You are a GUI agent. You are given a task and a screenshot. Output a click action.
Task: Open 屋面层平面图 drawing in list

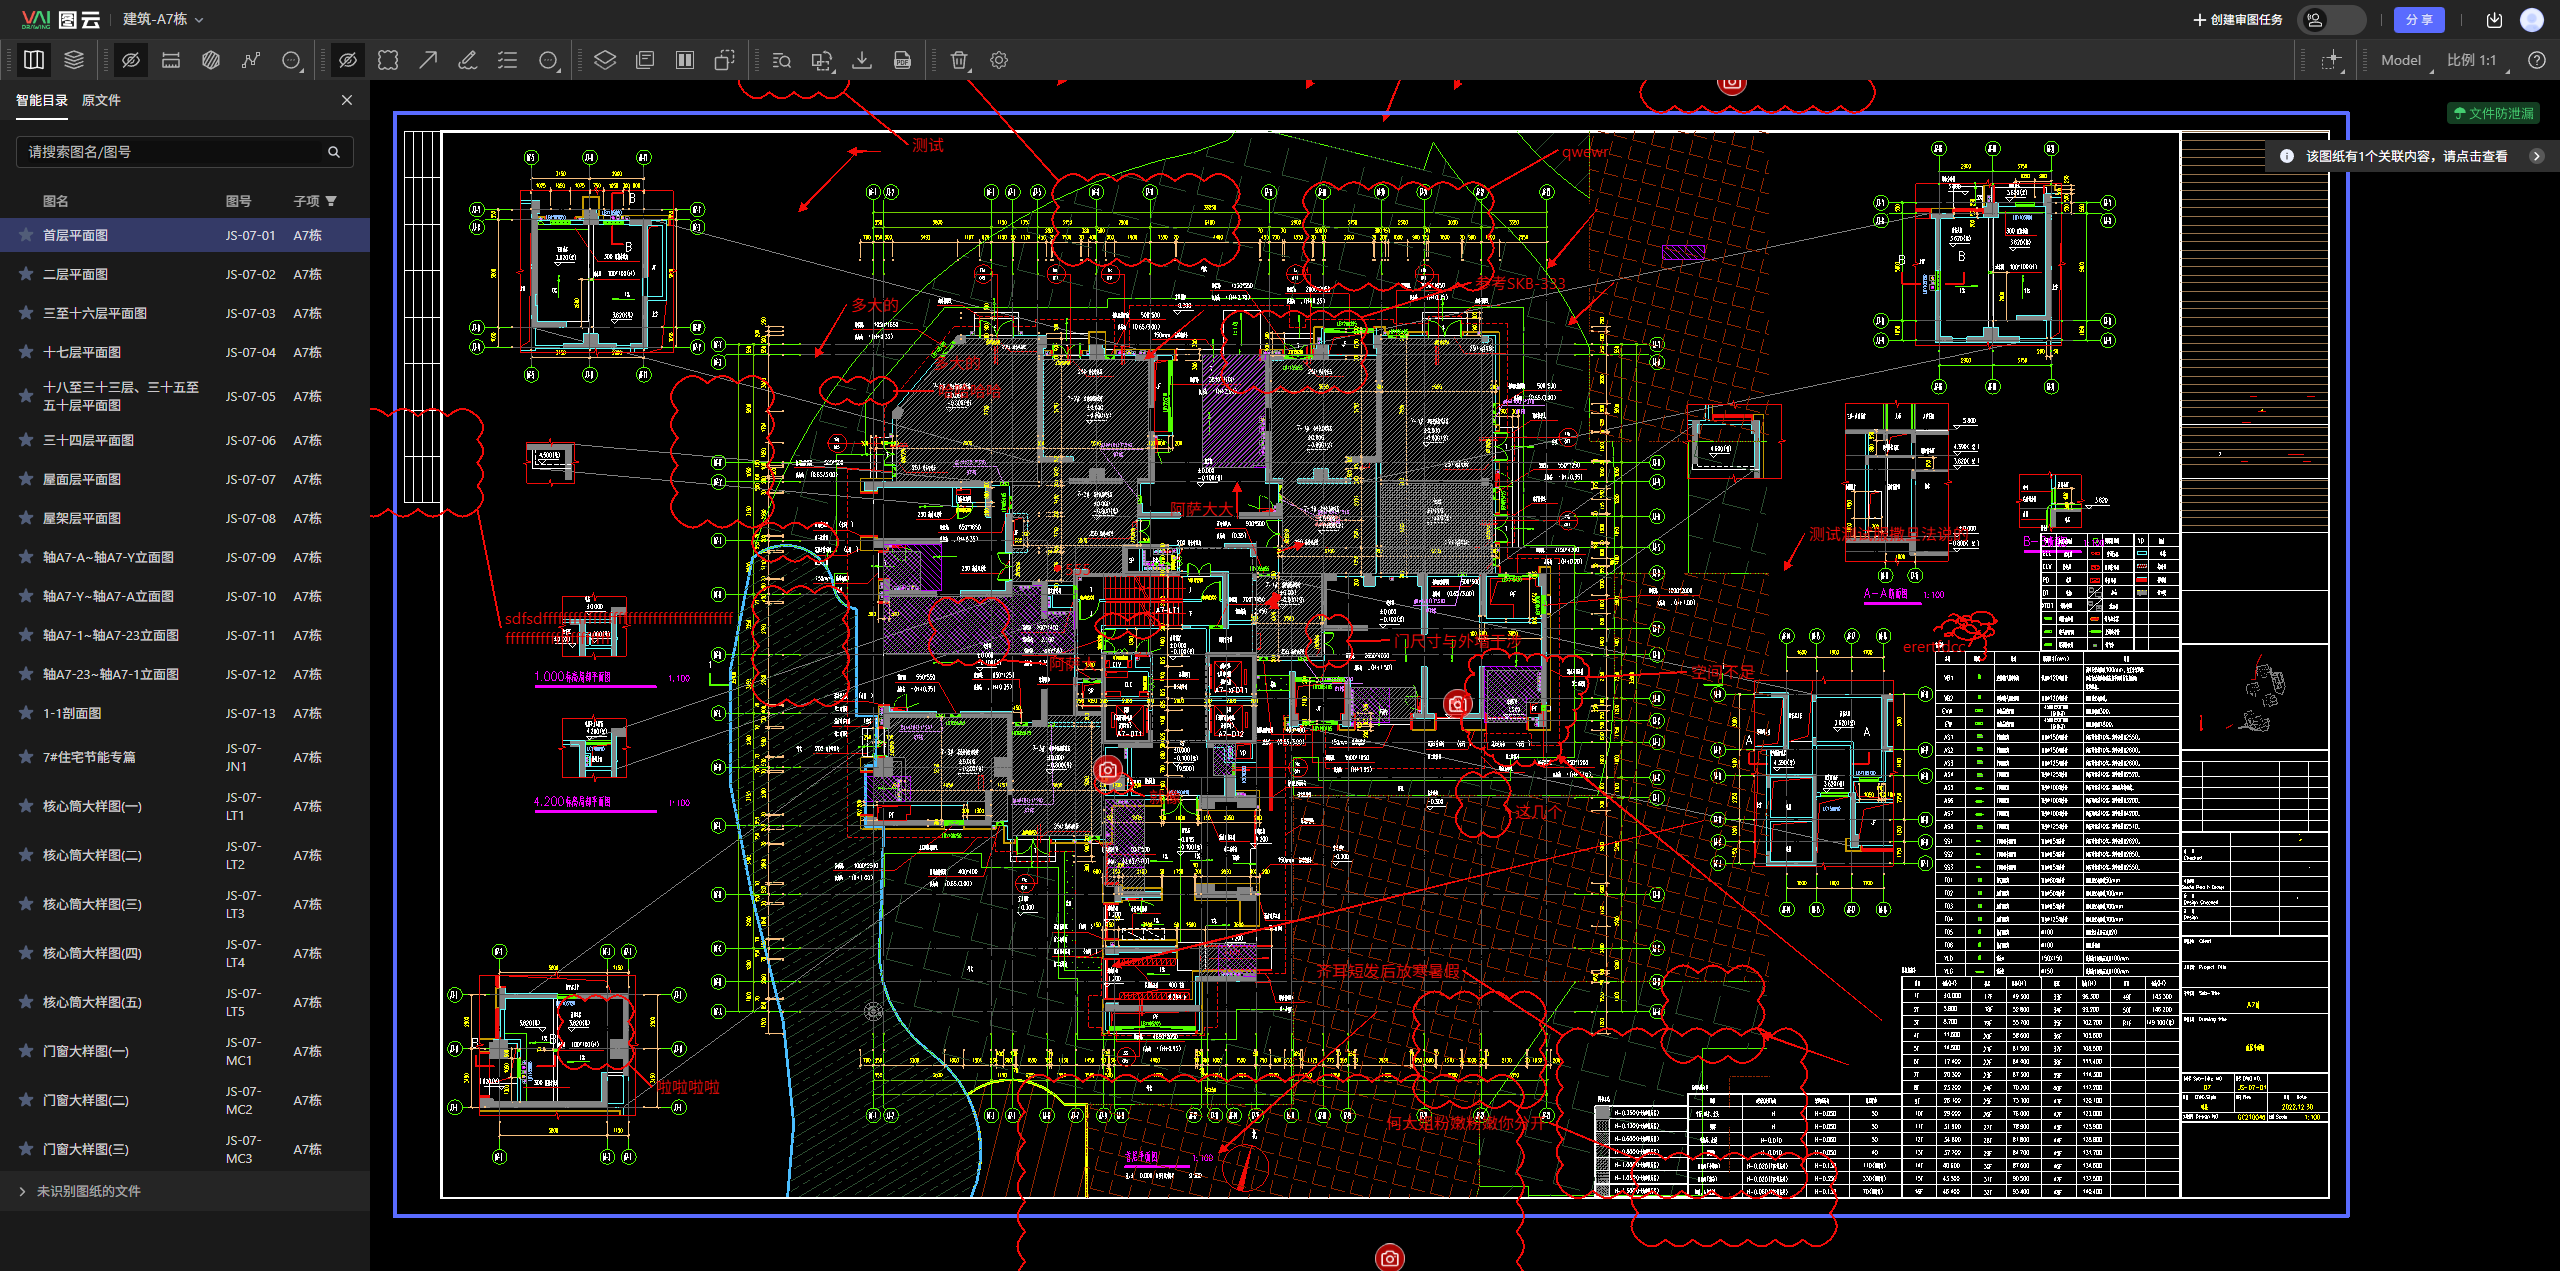82,479
